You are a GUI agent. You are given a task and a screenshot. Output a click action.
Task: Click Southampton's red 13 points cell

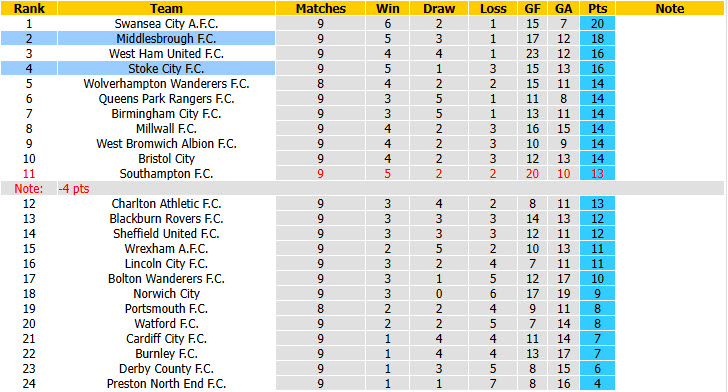click(x=597, y=174)
